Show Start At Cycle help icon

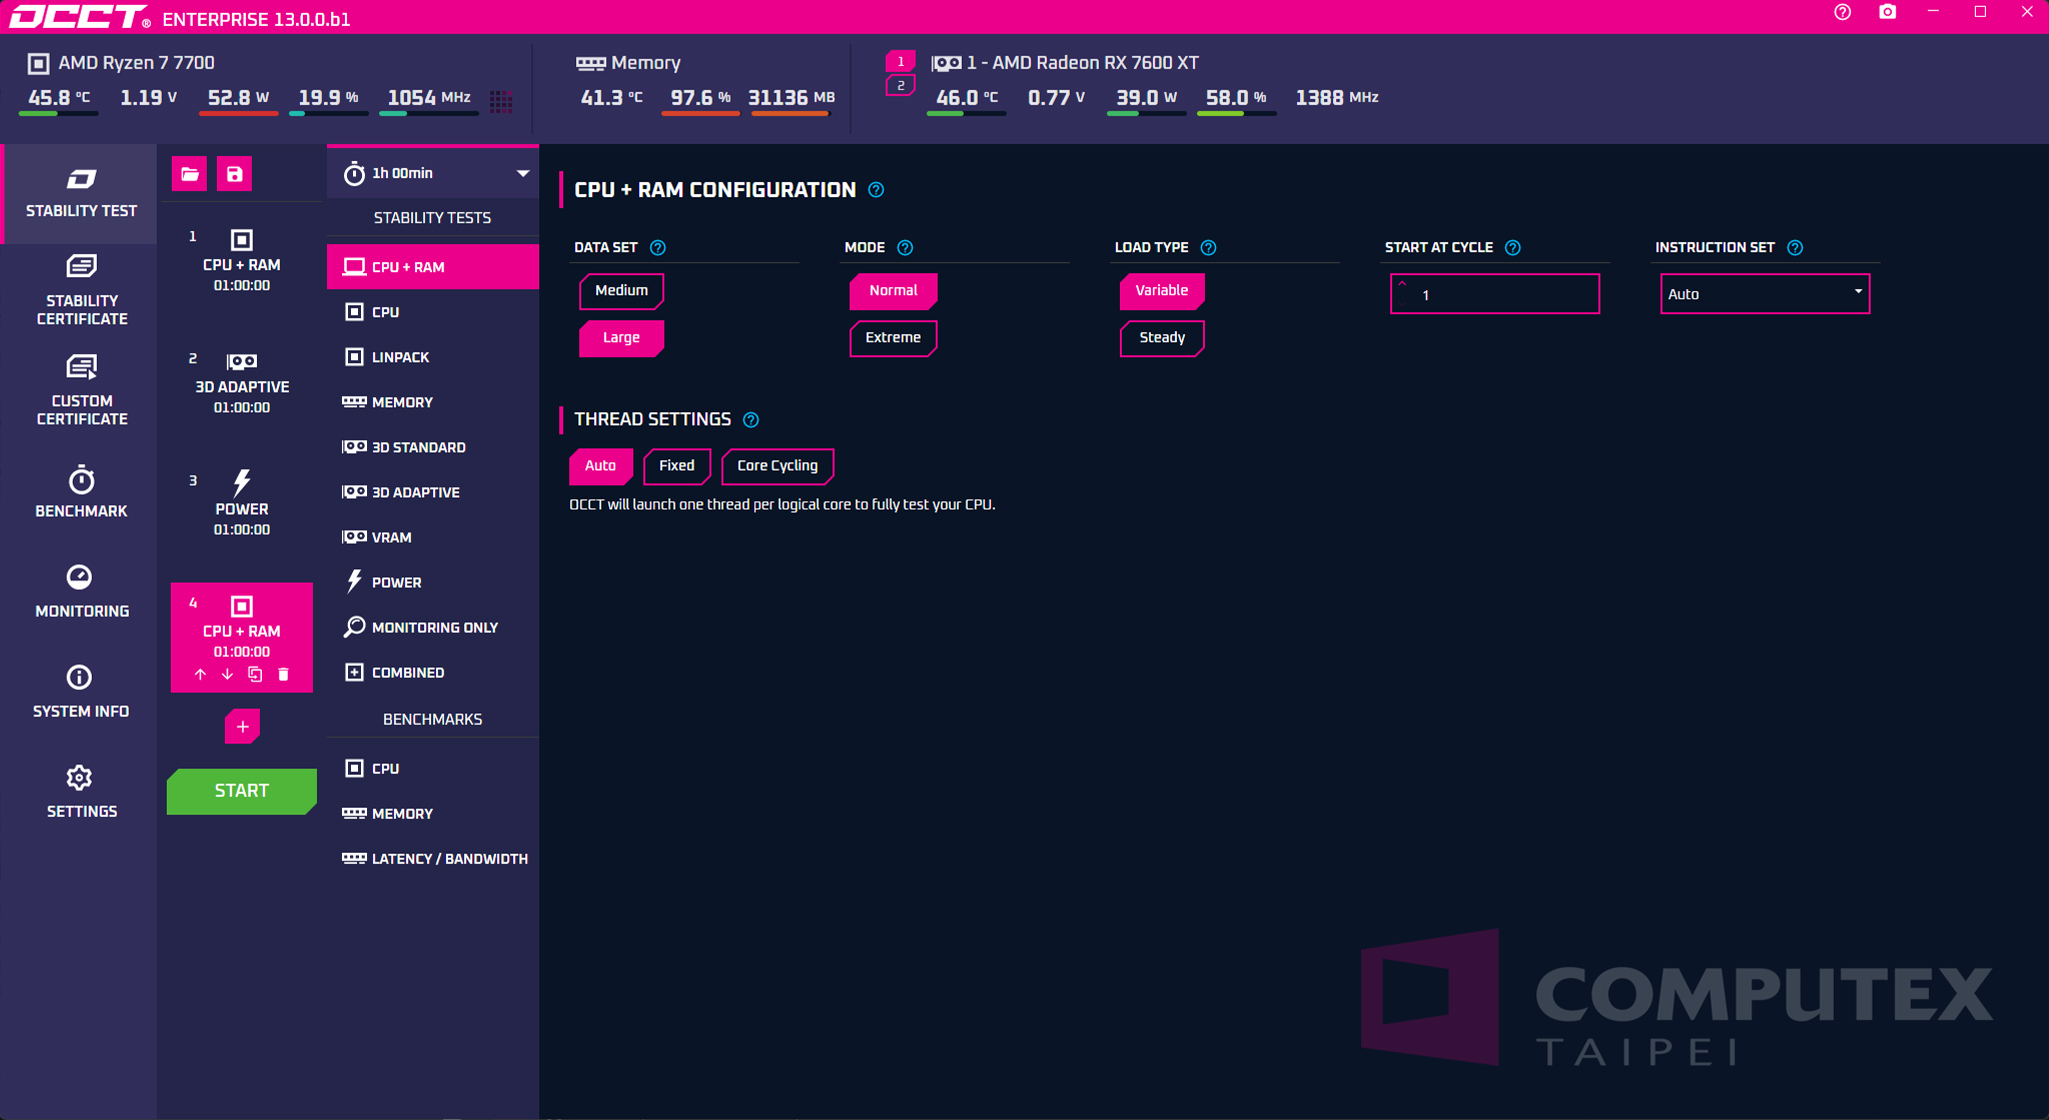[1513, 248]
